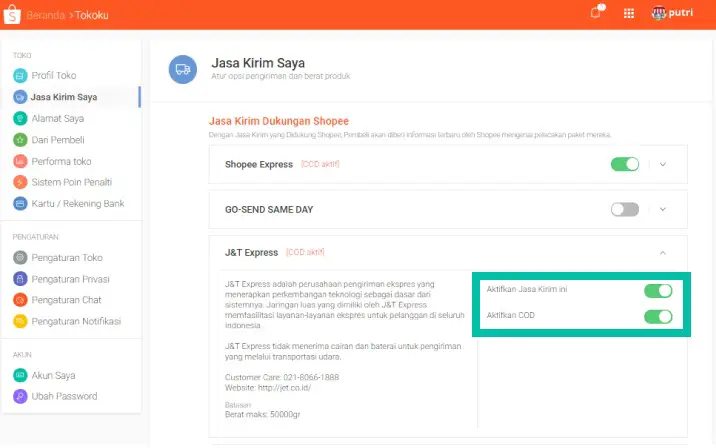Click the Shopee Express title
This screenshot has height=448, width=716.
(x=259, y=164)
